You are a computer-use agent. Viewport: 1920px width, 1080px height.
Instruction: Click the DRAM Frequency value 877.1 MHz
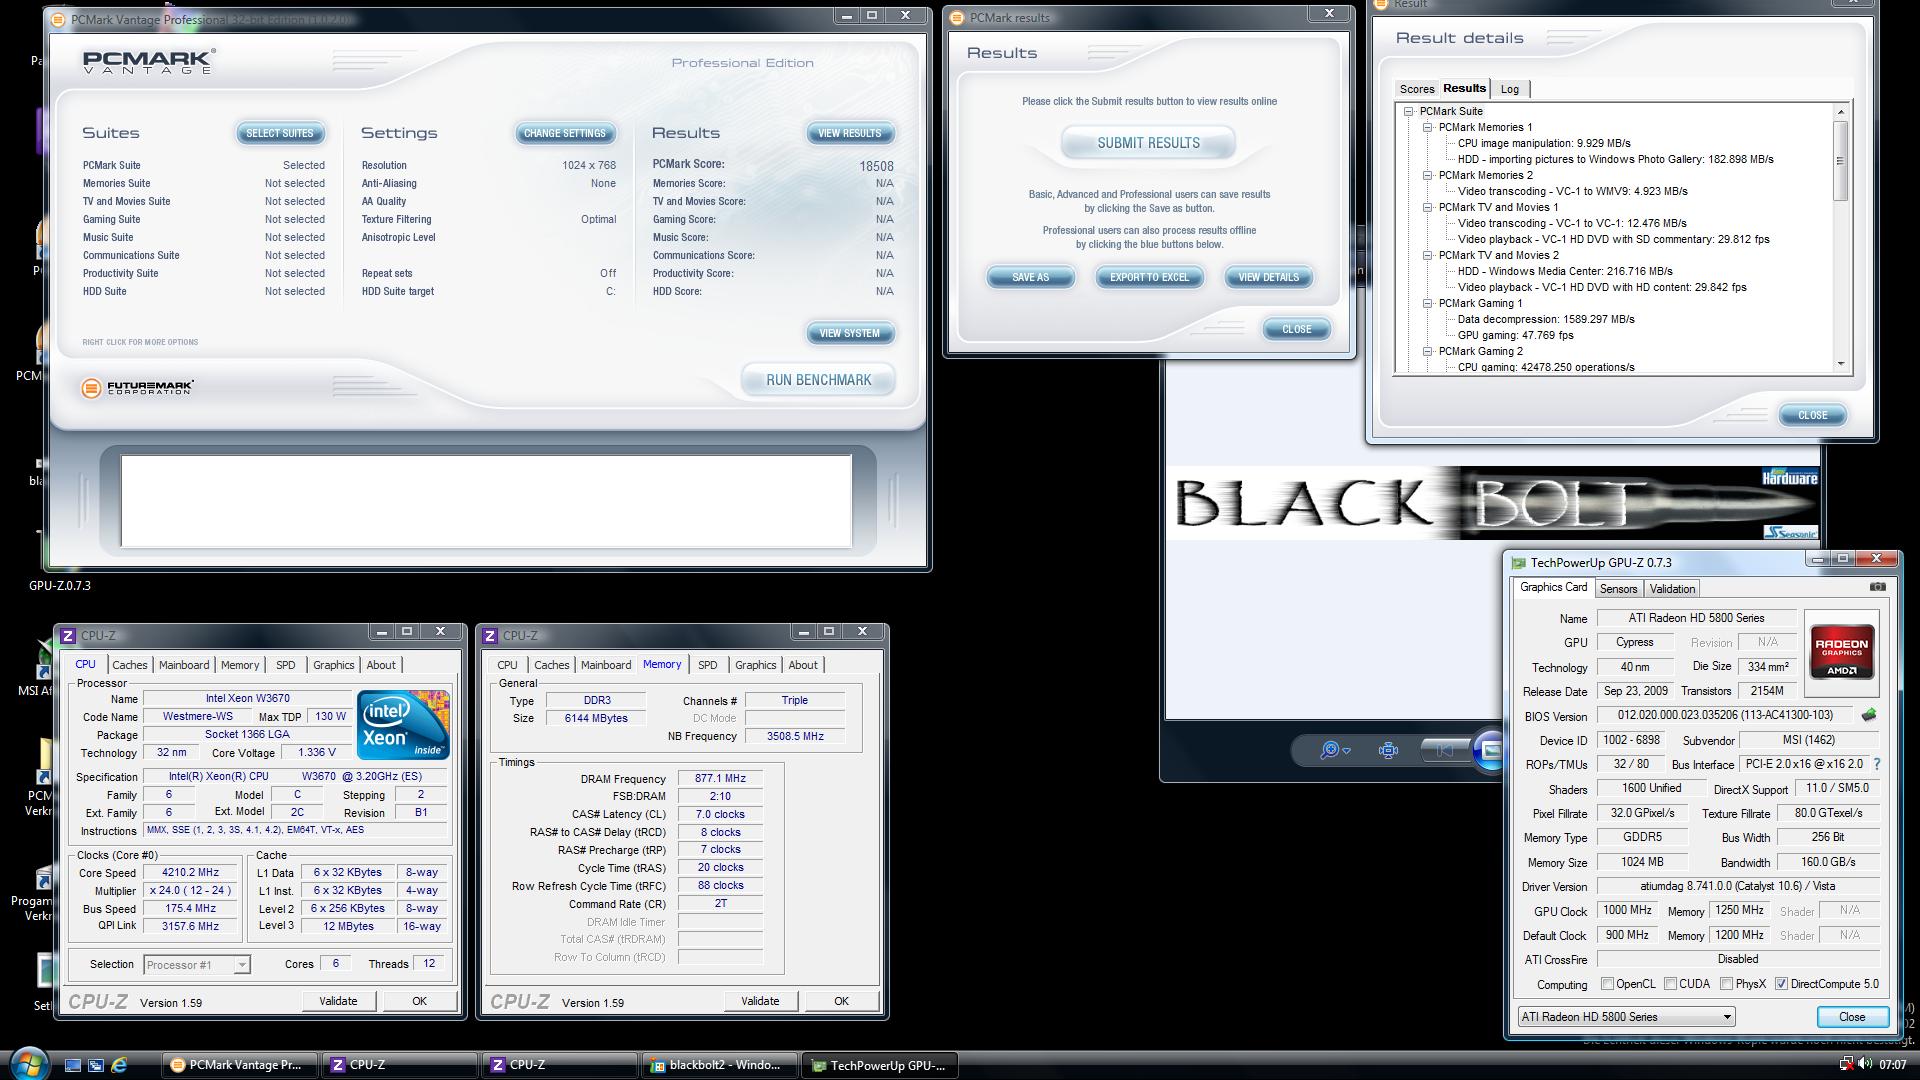click(x=720, y=778)
